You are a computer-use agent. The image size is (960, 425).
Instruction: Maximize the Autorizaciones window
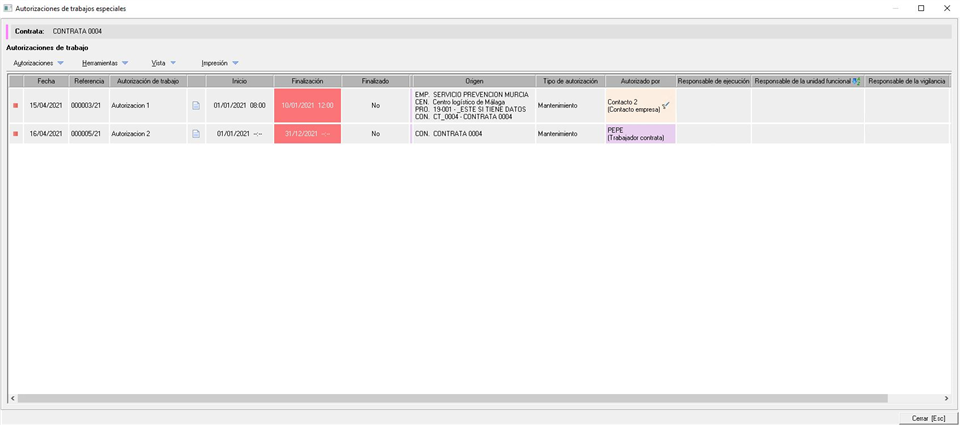[921, 8]
